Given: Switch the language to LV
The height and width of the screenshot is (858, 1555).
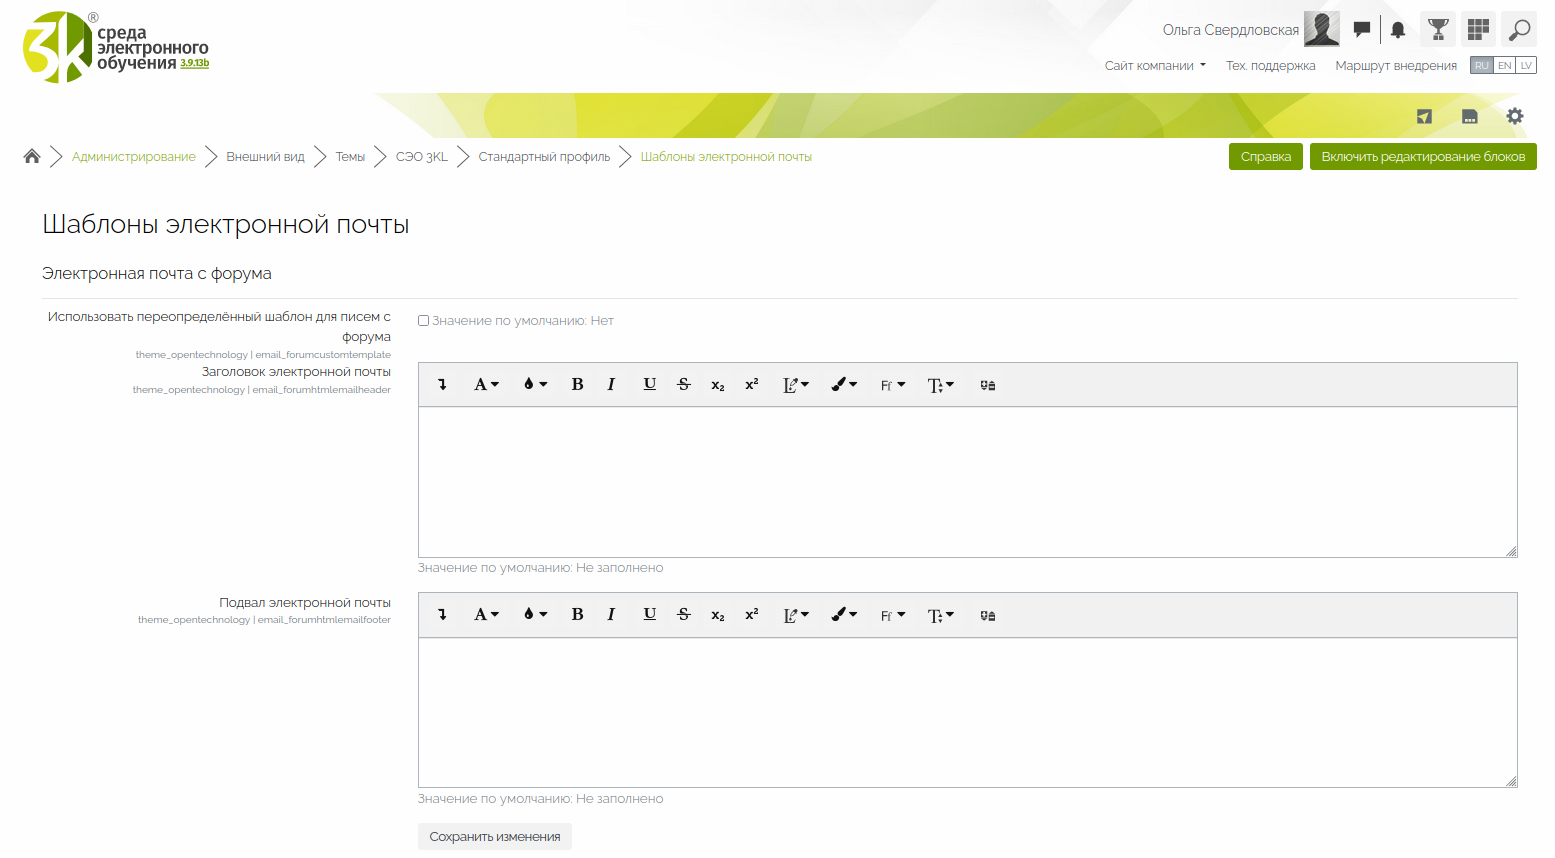Looking at the screenshot, I should pyautogui.click(x=1526, y=66).
